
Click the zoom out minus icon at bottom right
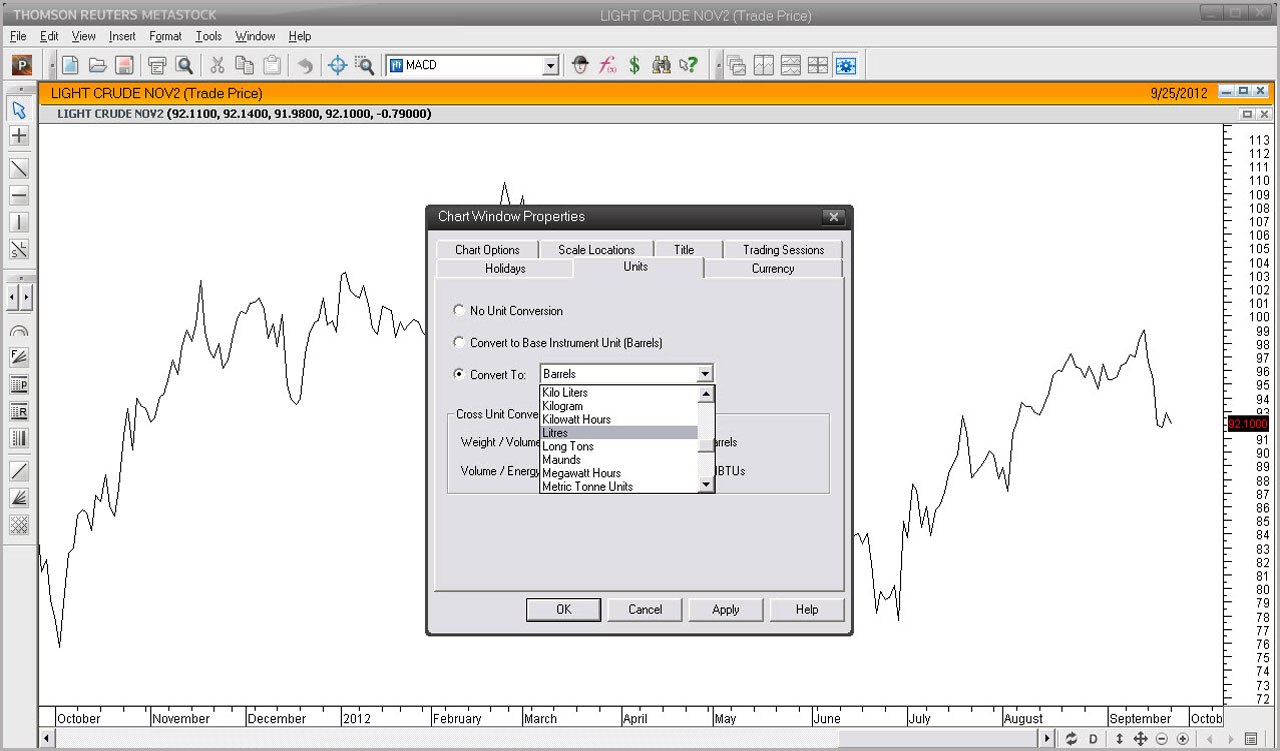(1162, 739)
